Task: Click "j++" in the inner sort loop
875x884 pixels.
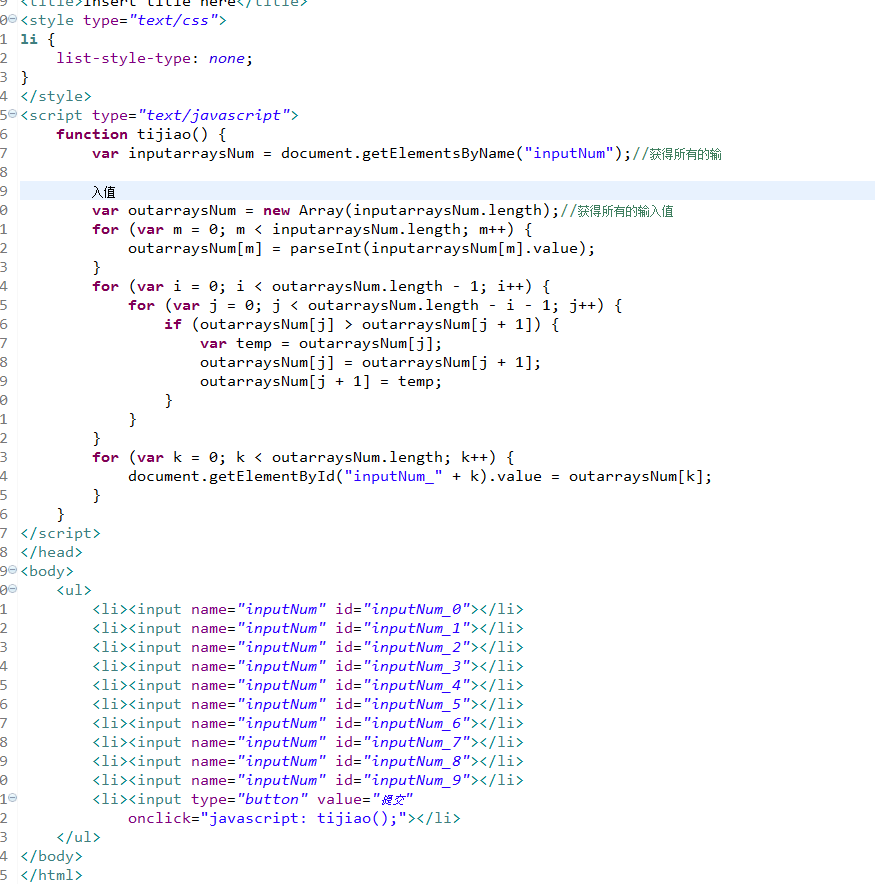Action: (x=582, y=306)
